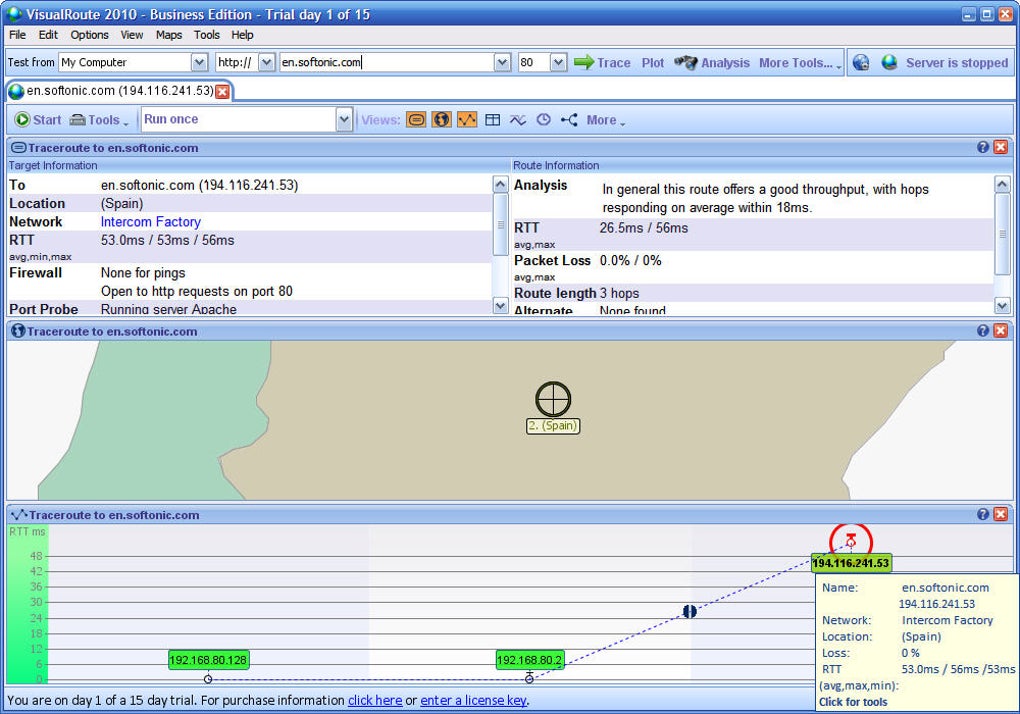Open the Options menu

tap(89, 35)
